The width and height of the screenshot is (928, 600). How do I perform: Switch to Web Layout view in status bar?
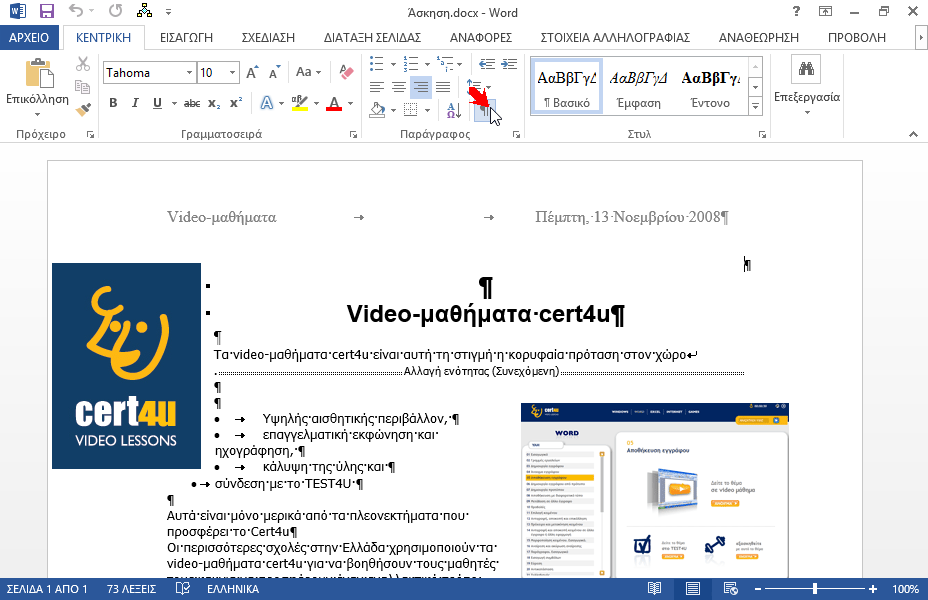(x=731, y=589)
